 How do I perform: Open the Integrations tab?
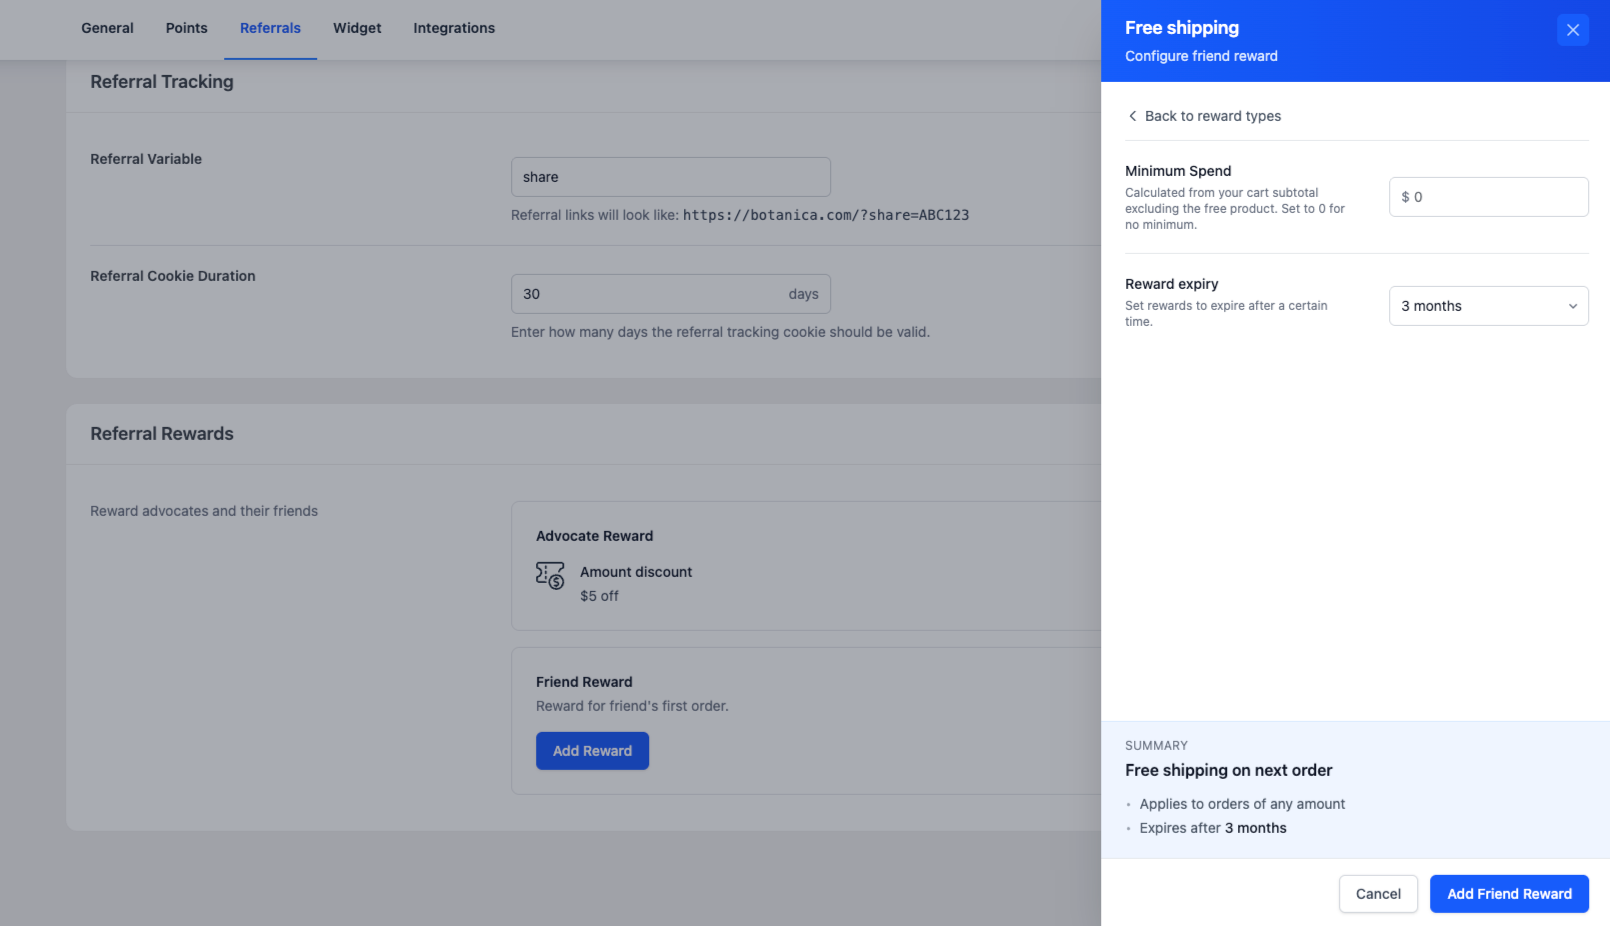pos(454,28)
